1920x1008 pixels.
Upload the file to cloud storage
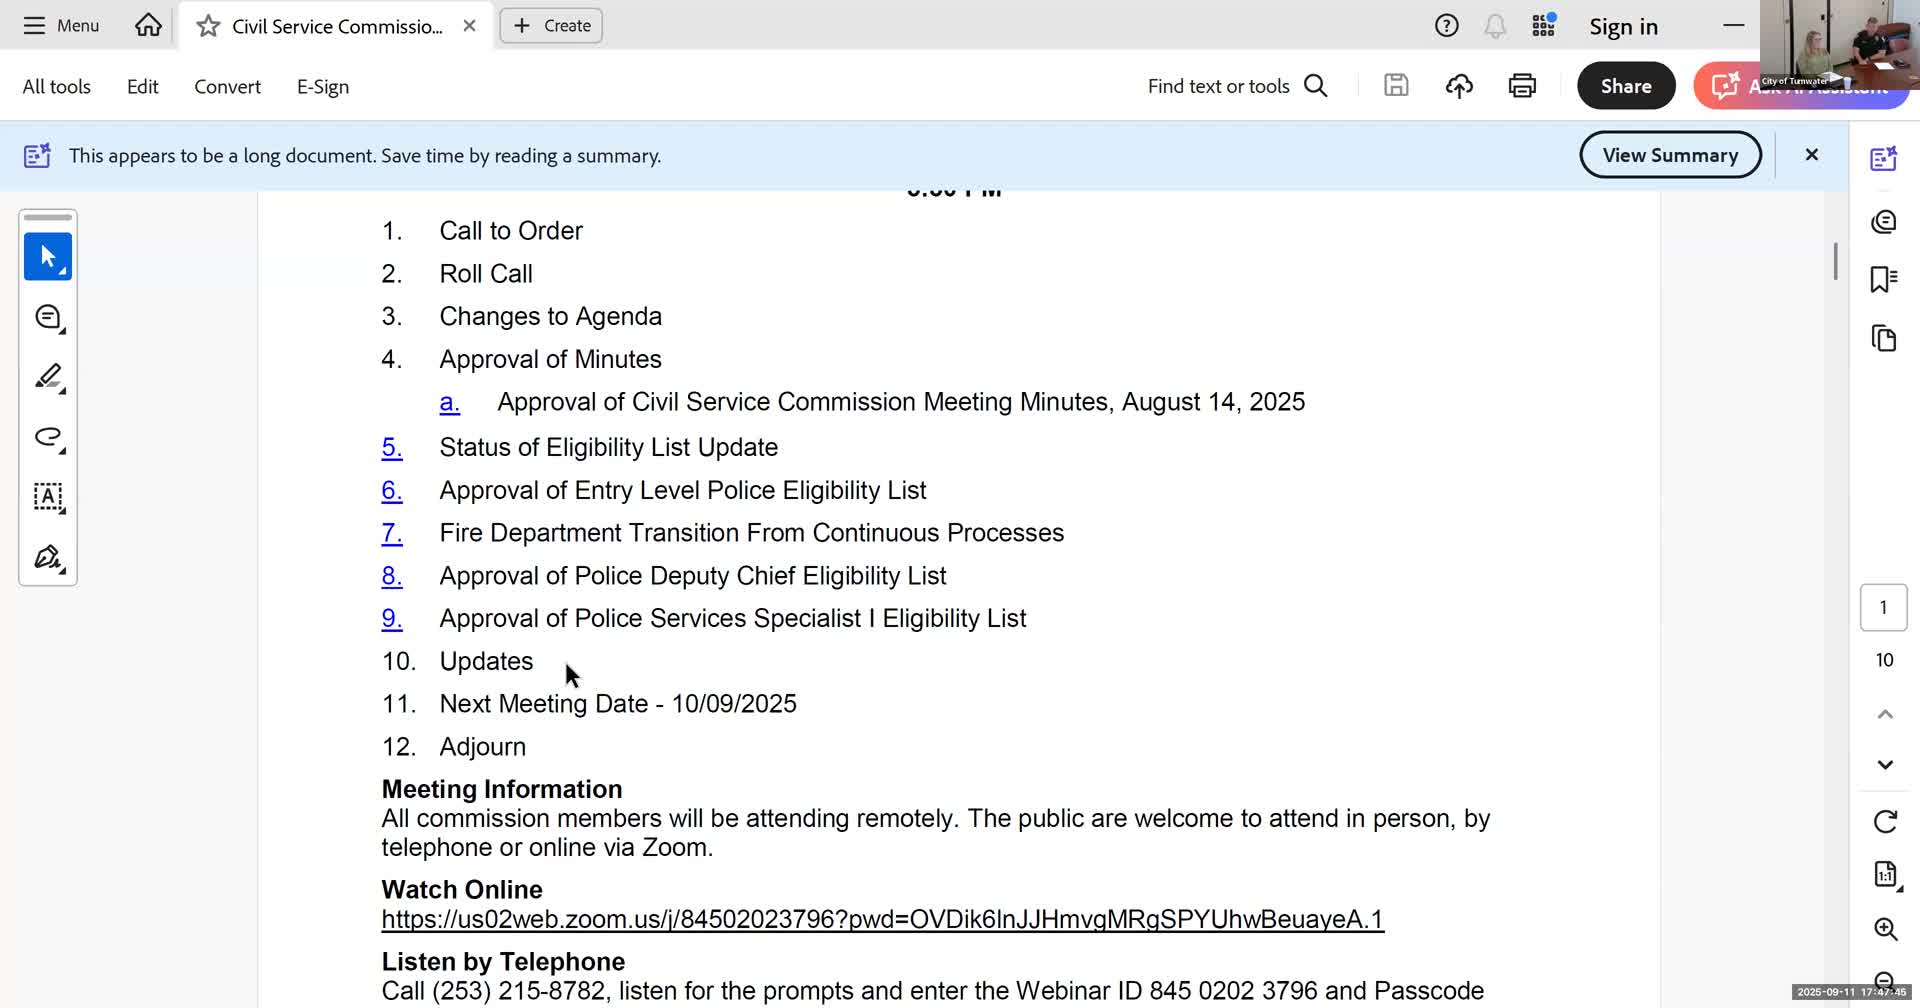1459,86
